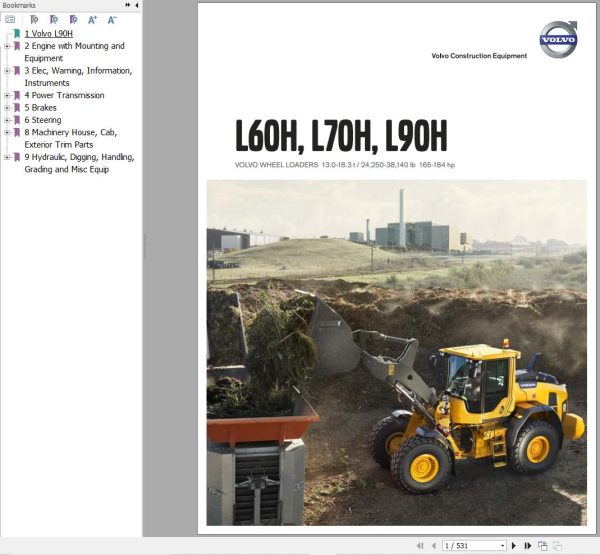Click the VOLVO WHEEL LOADERS subtitle line
The image size is (600, 555).
345,165
